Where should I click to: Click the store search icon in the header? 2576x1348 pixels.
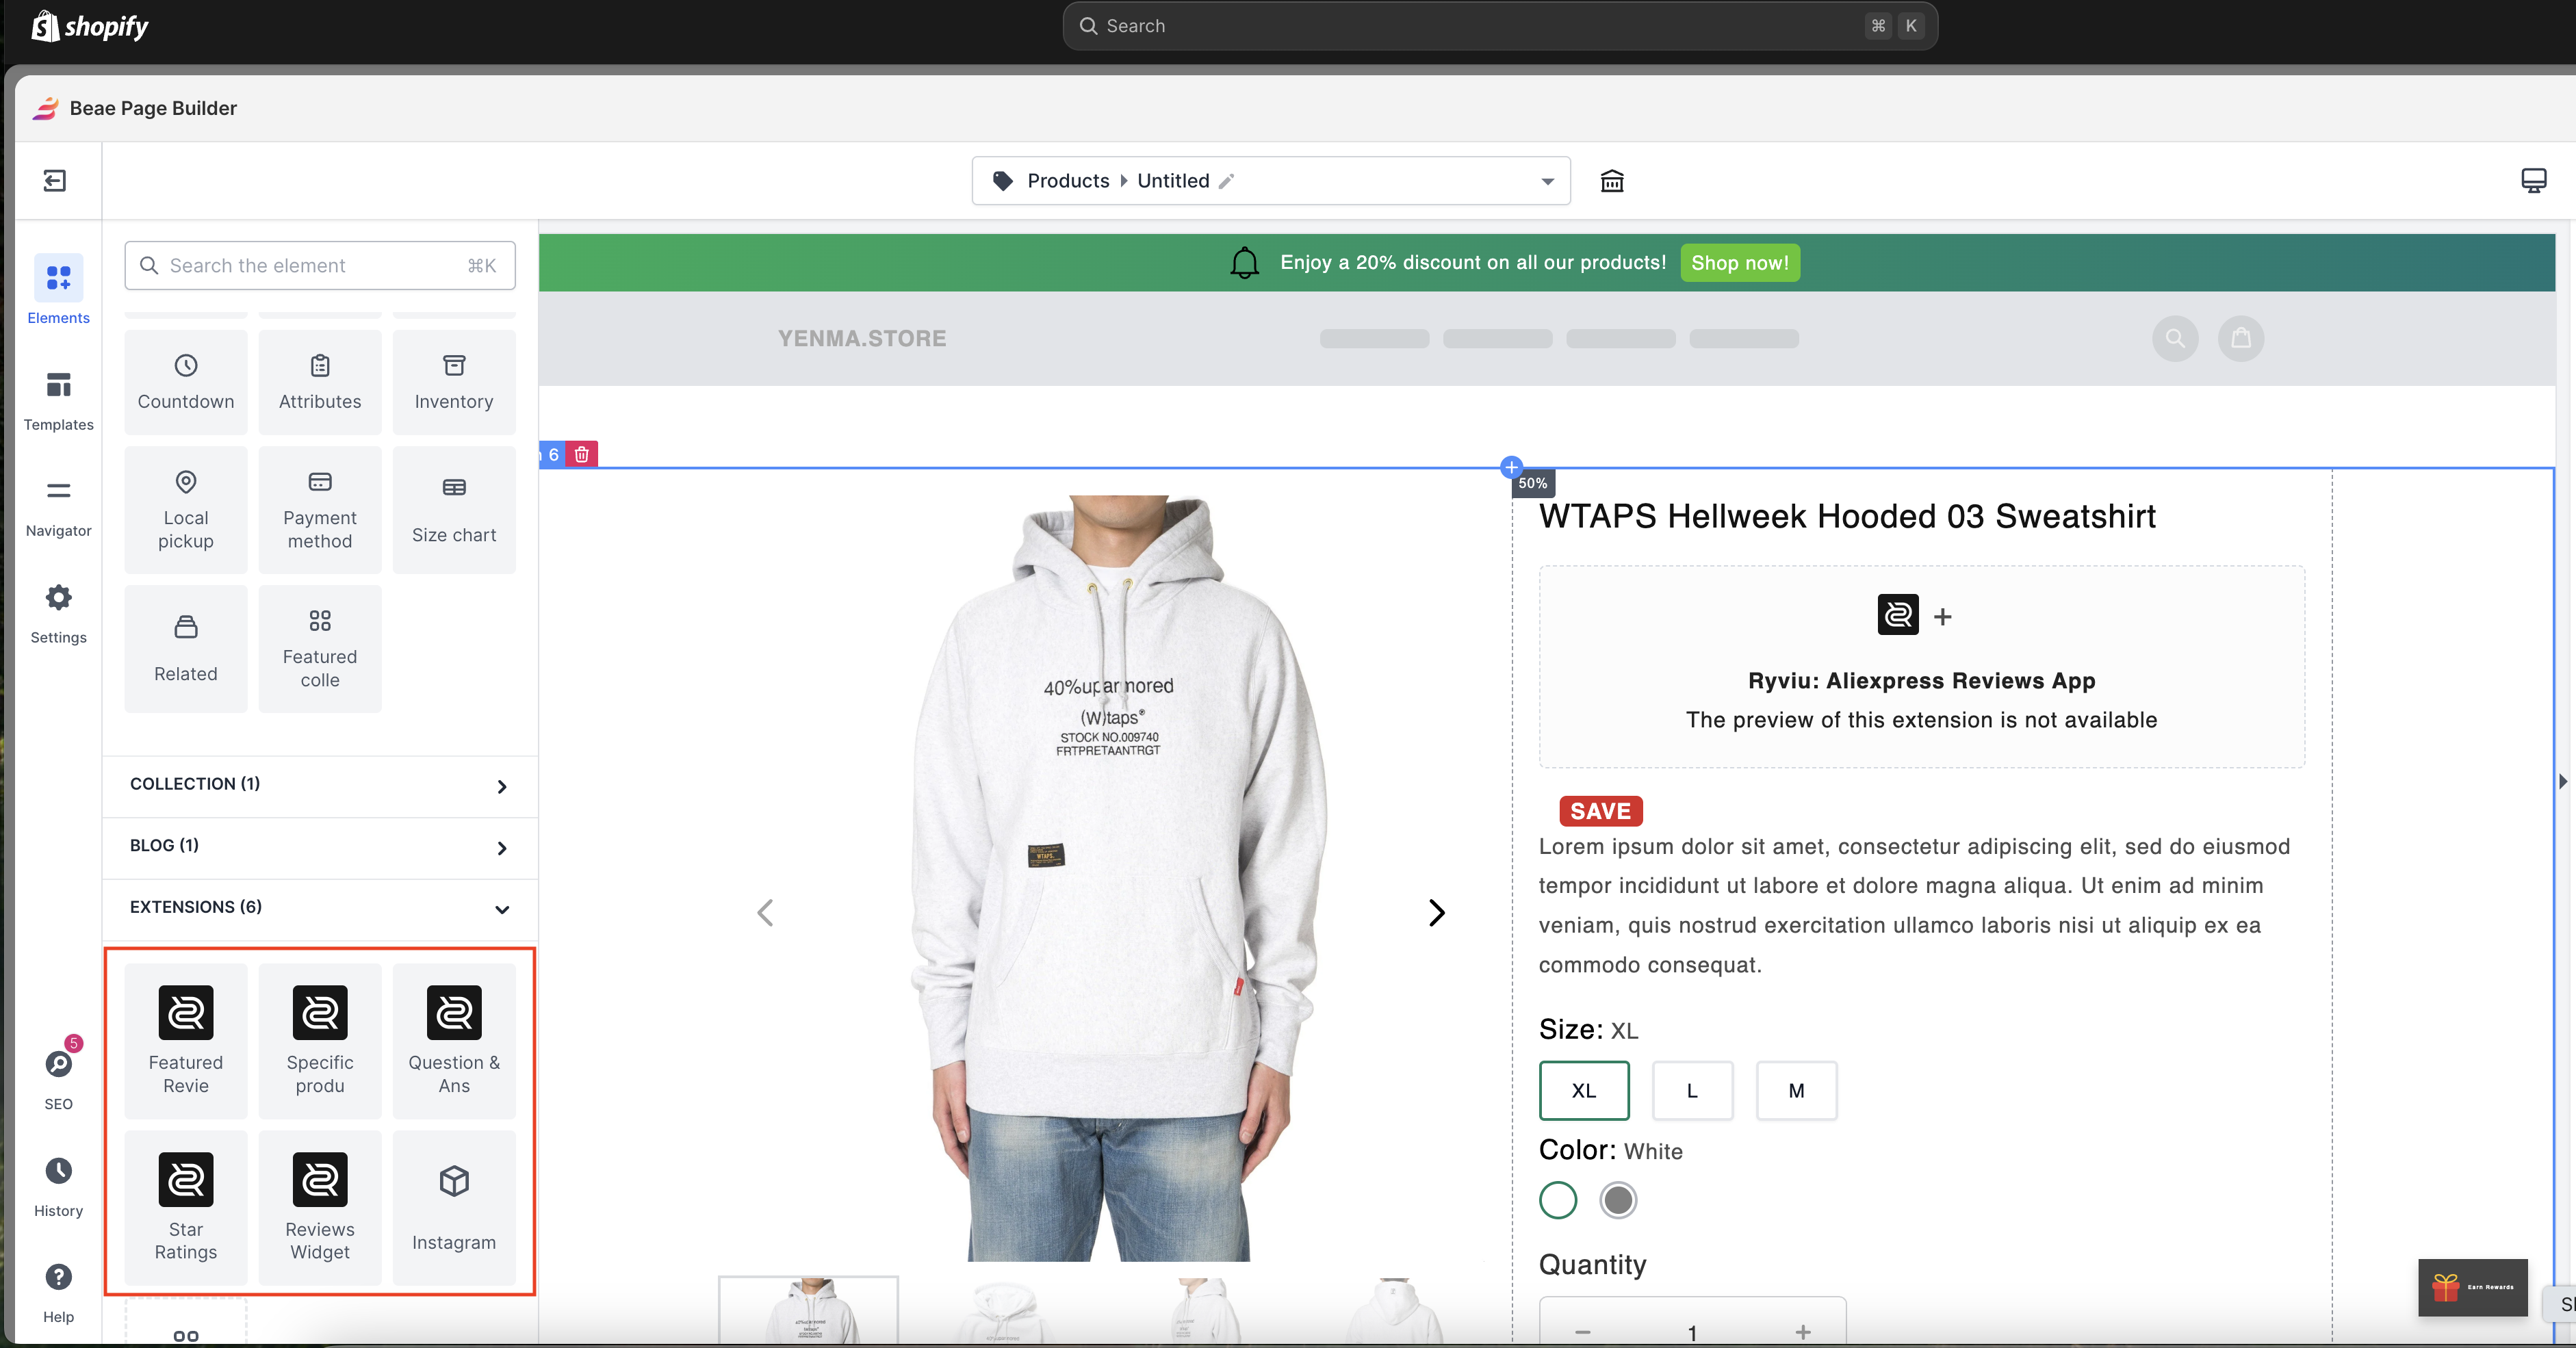(x=2175, y=338)
